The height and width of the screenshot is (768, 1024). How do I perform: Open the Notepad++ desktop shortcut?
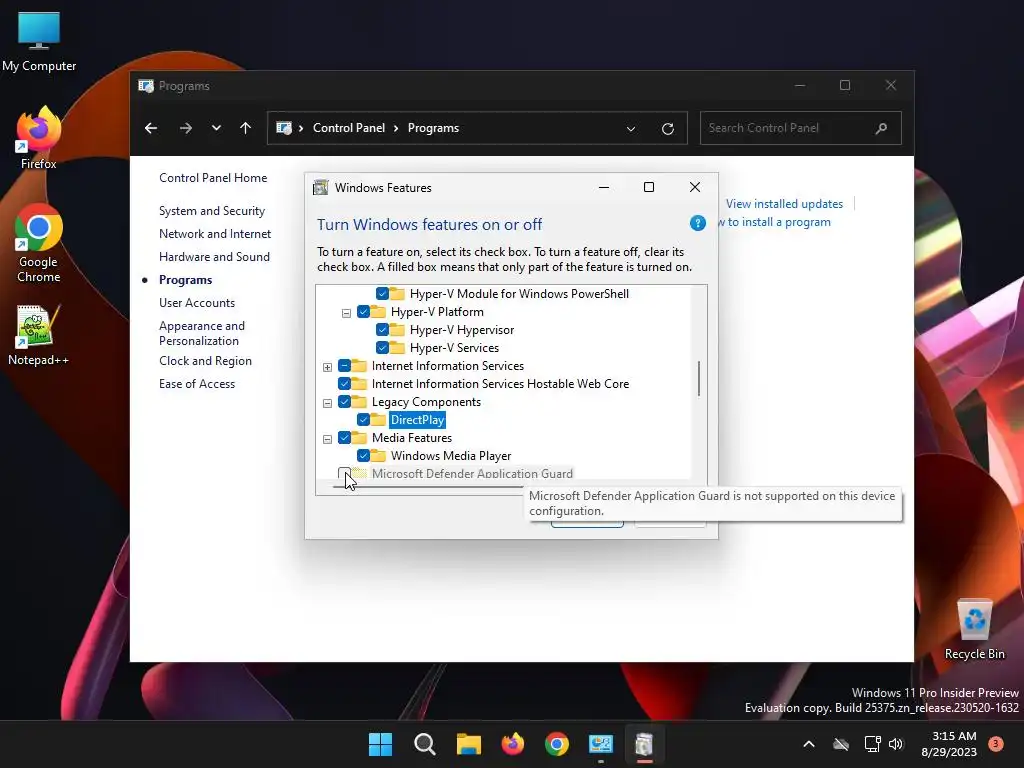point(39,334)
